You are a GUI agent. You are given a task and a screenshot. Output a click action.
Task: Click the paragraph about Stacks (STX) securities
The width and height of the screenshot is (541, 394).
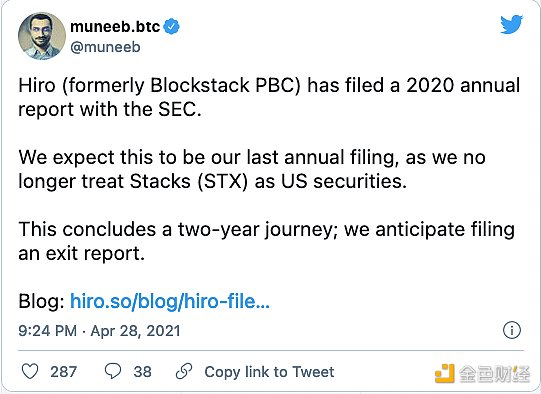click(x=252, y=169)
